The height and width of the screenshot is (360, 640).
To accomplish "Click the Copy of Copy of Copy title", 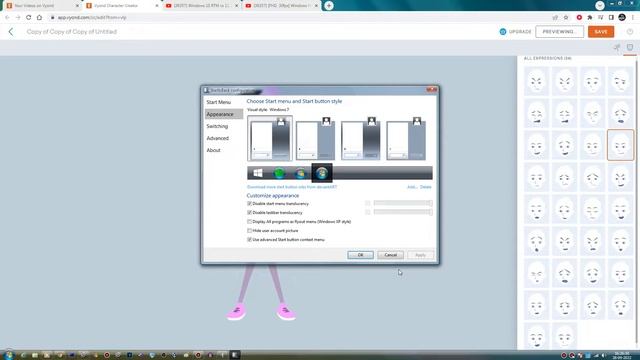I will tap(72, 31).
